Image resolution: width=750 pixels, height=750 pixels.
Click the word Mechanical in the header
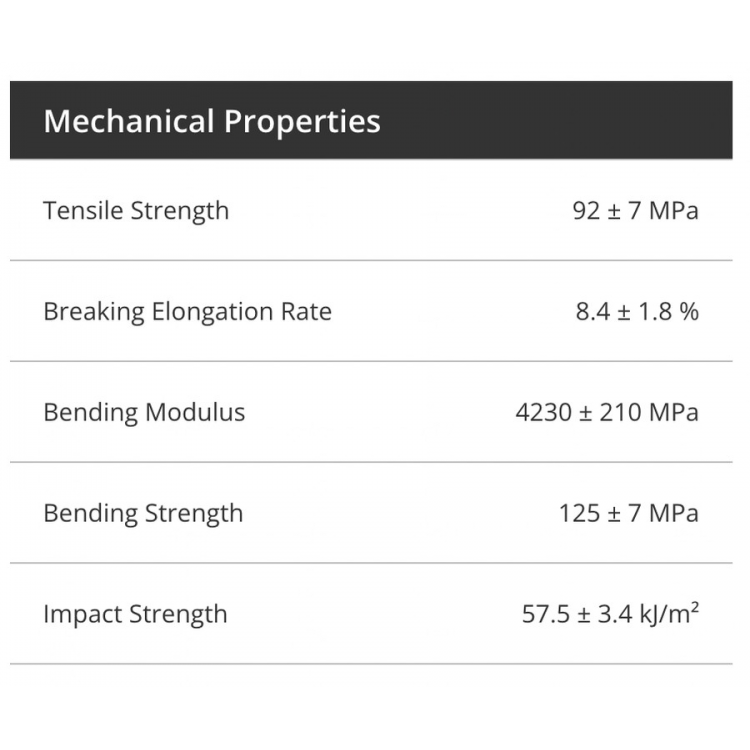click(x=128, y=121)
